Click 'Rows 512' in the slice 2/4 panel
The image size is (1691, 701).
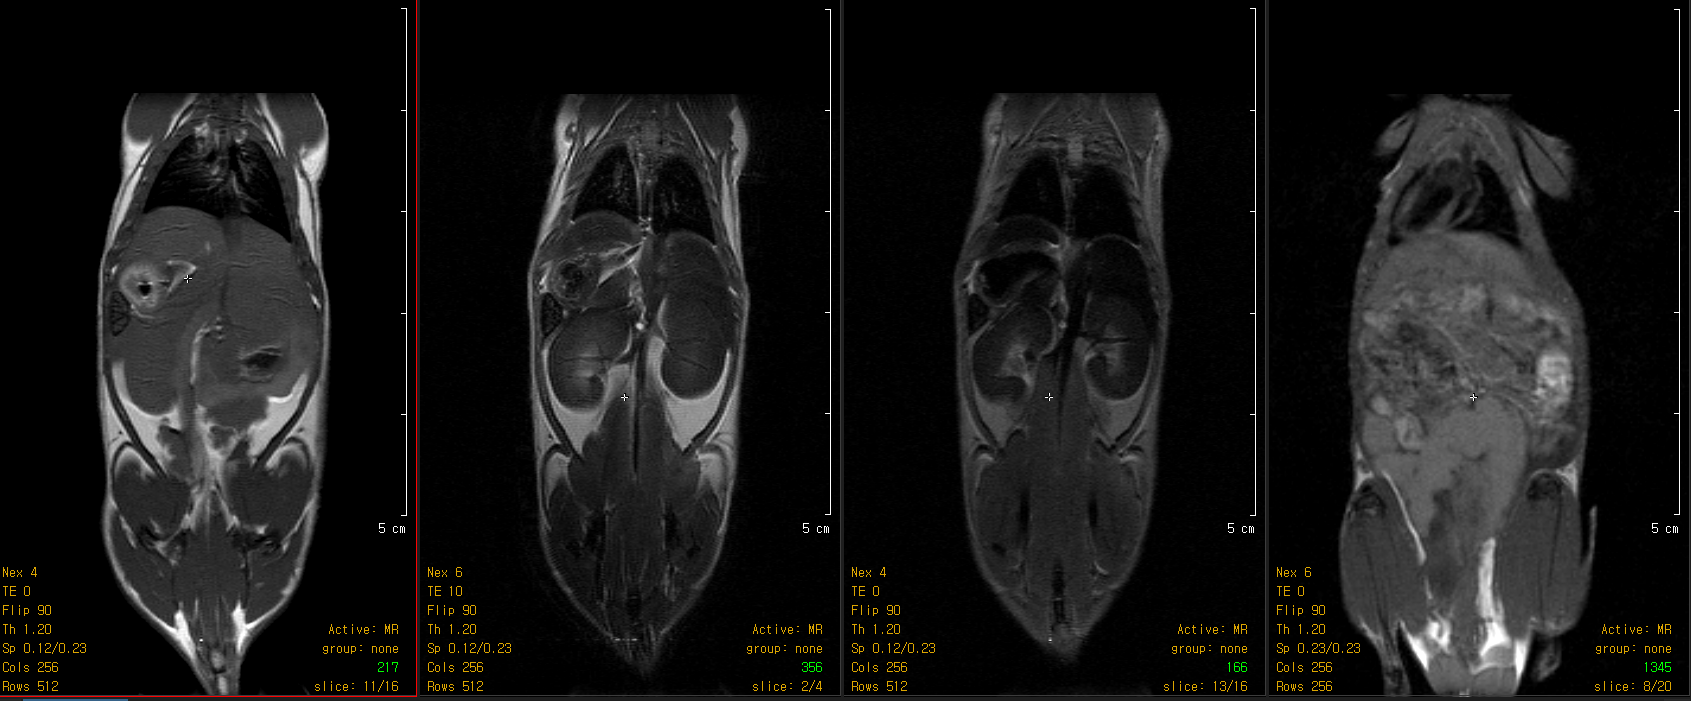pyautogui.click(x=455, y=686)
